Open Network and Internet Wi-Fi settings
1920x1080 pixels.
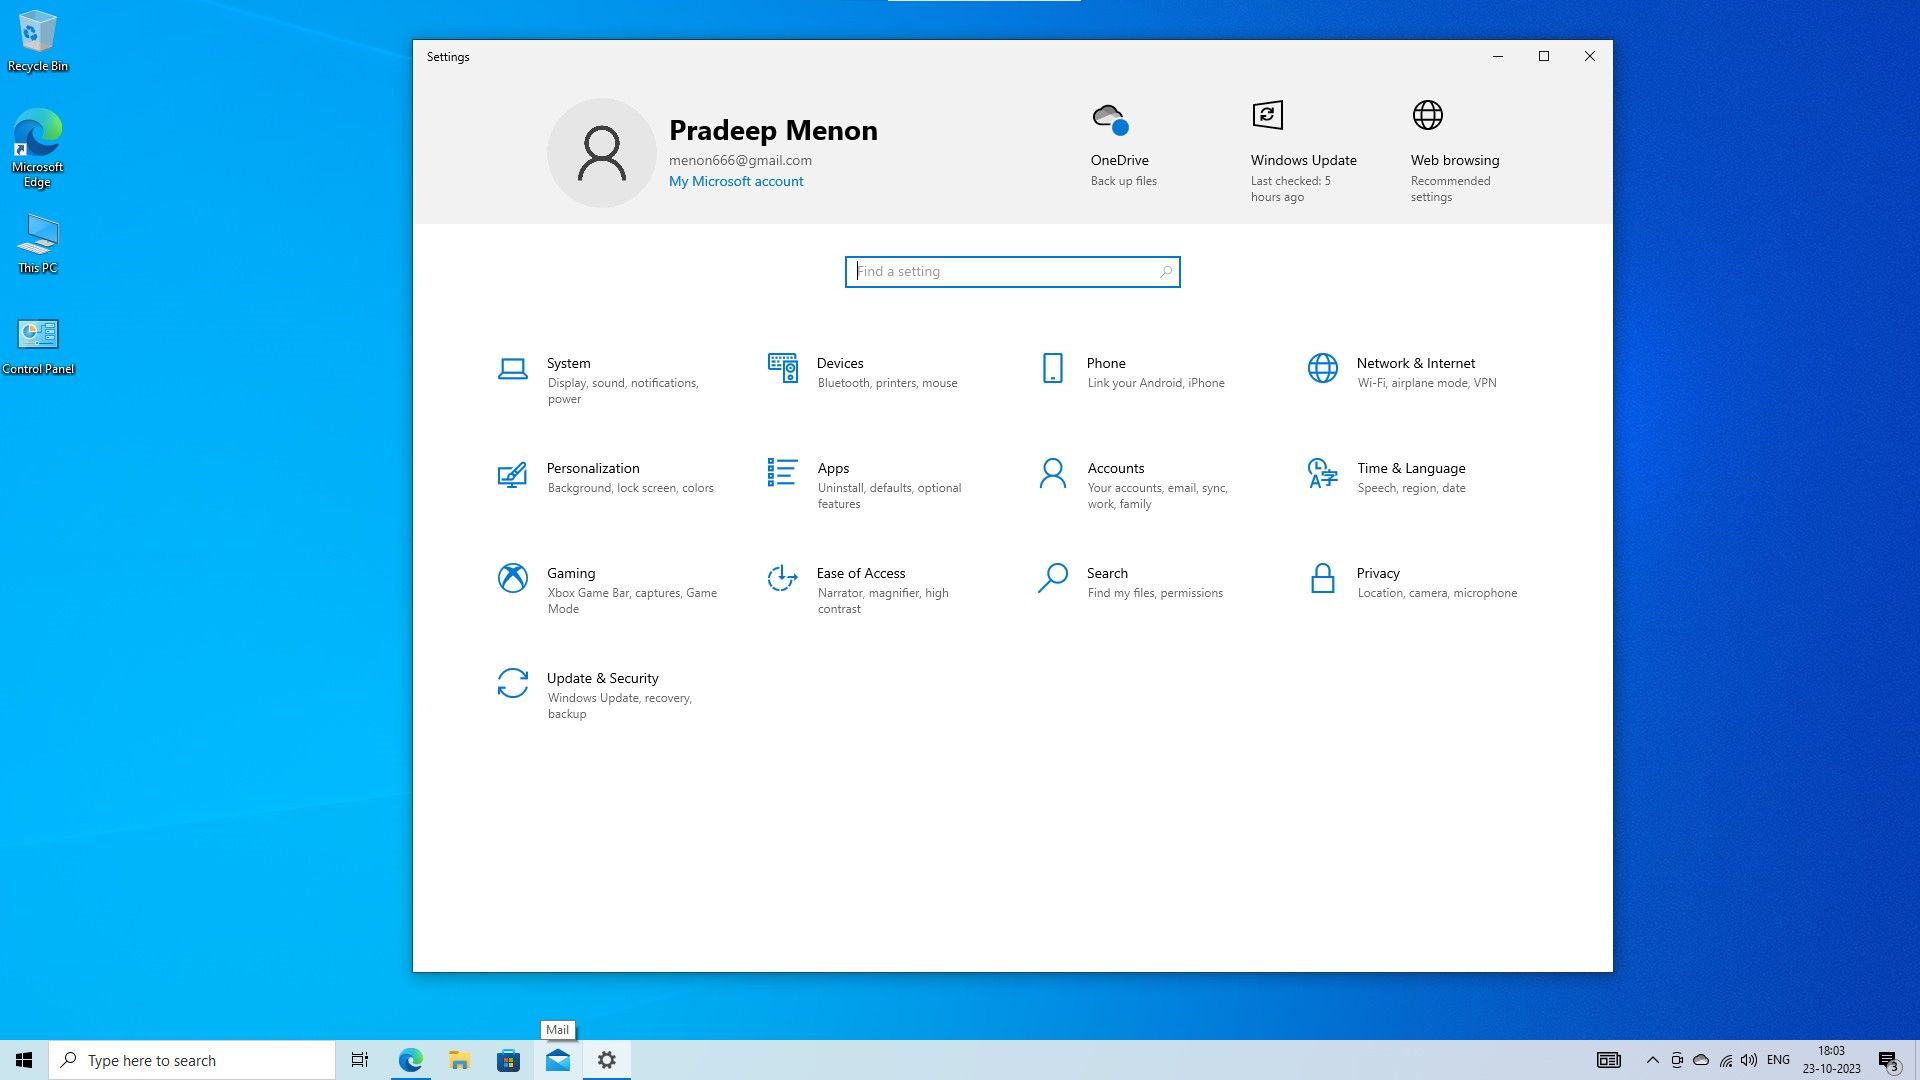[x=1416, y=372]
